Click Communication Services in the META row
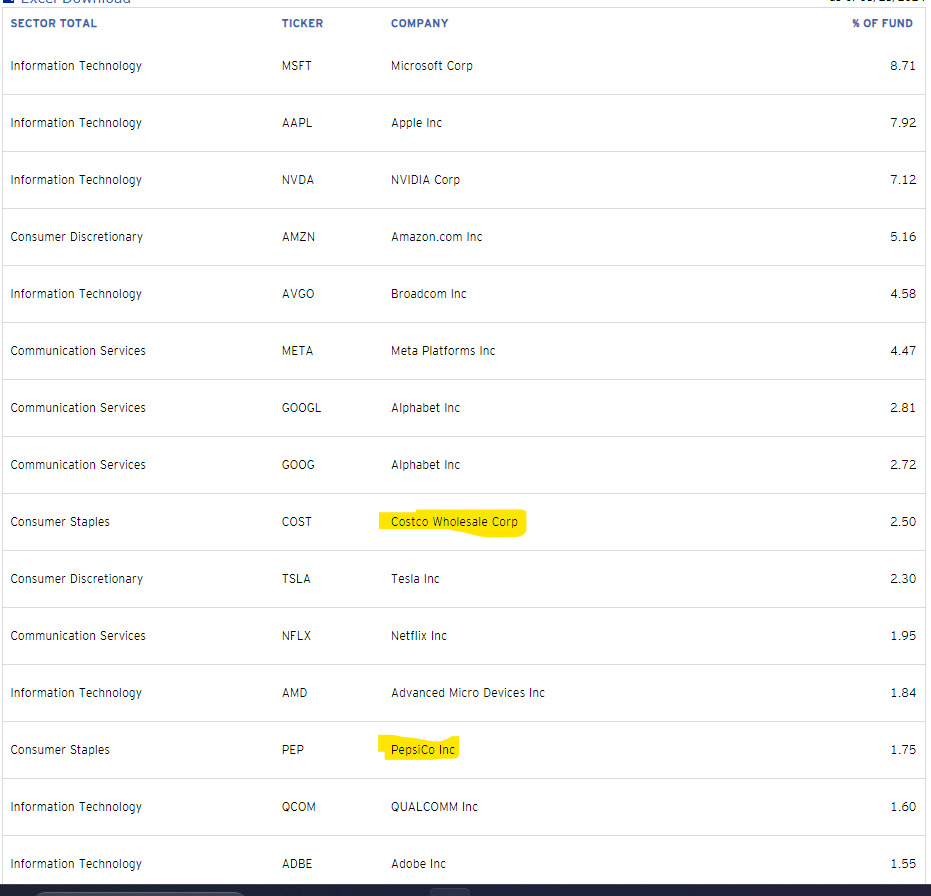This screenshot has height=896, width=931. click(78, 351)
